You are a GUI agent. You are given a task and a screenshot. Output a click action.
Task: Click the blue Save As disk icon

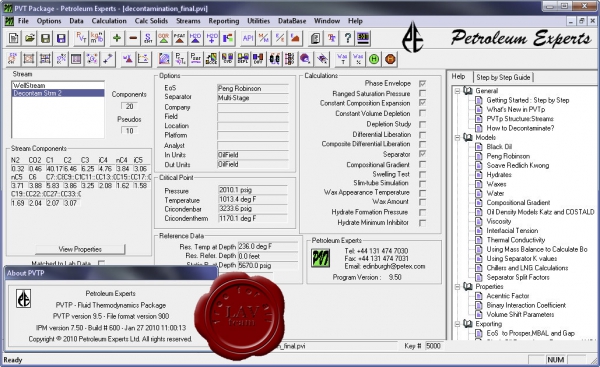[61, 38]
